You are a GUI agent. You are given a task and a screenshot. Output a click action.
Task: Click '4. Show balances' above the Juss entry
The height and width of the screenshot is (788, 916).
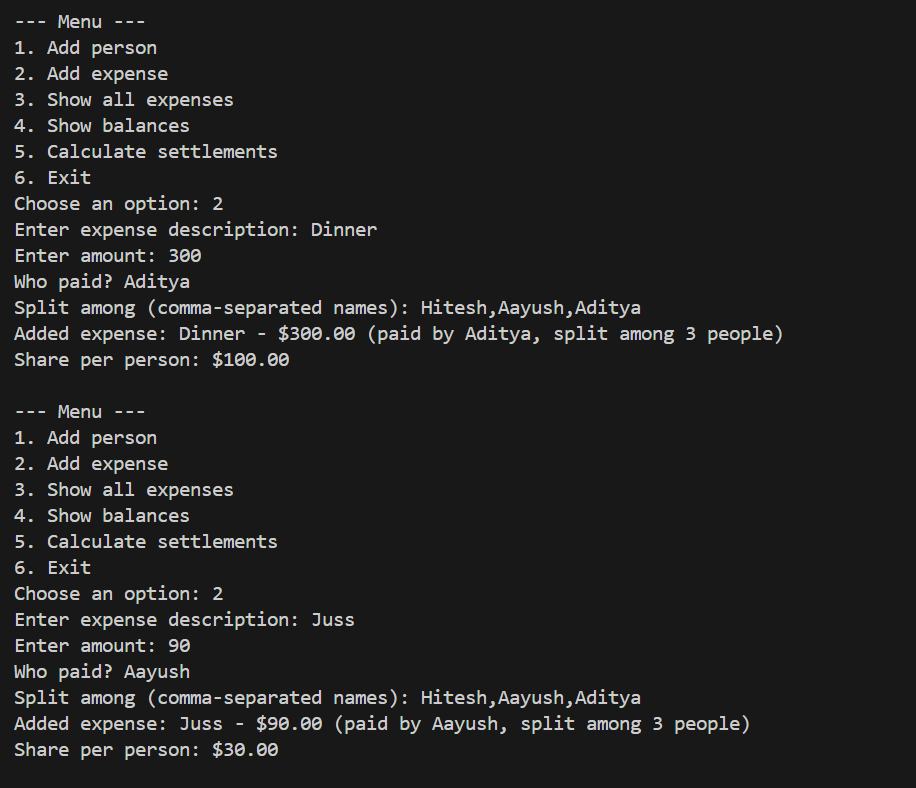(x=102, y=516)
